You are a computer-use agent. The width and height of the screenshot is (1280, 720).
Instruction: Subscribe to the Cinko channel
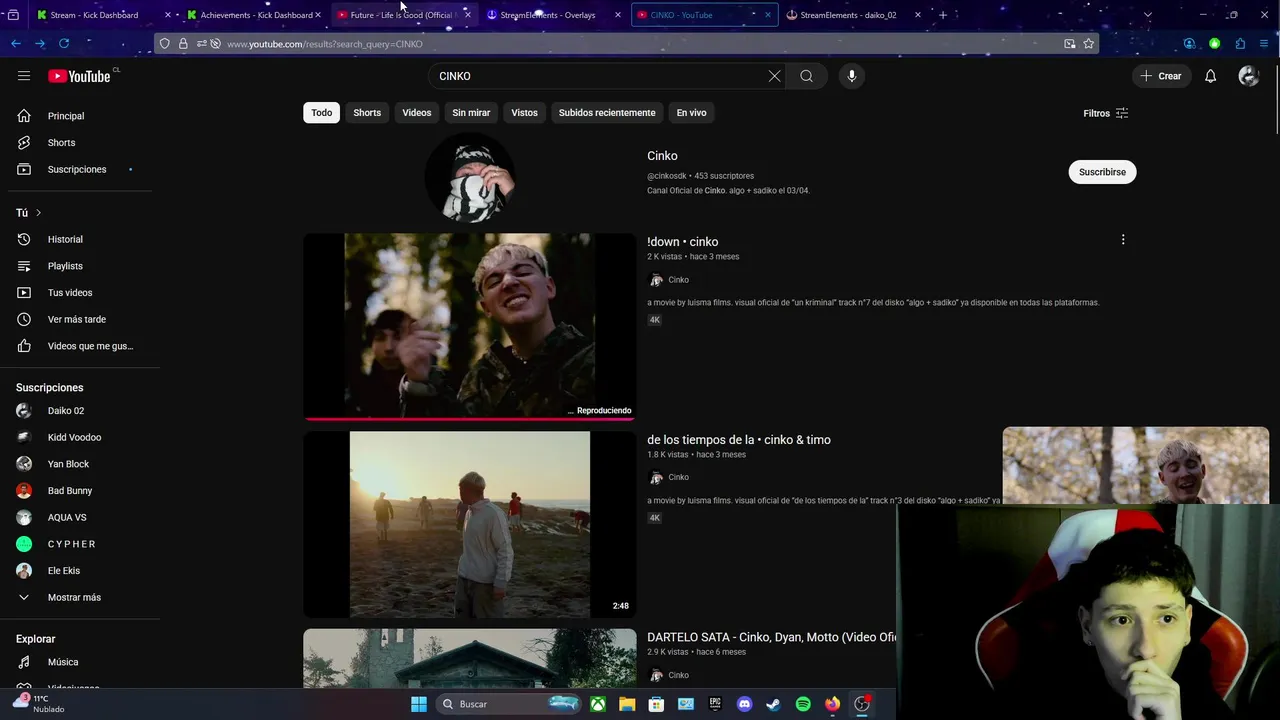pos(1102,172)
